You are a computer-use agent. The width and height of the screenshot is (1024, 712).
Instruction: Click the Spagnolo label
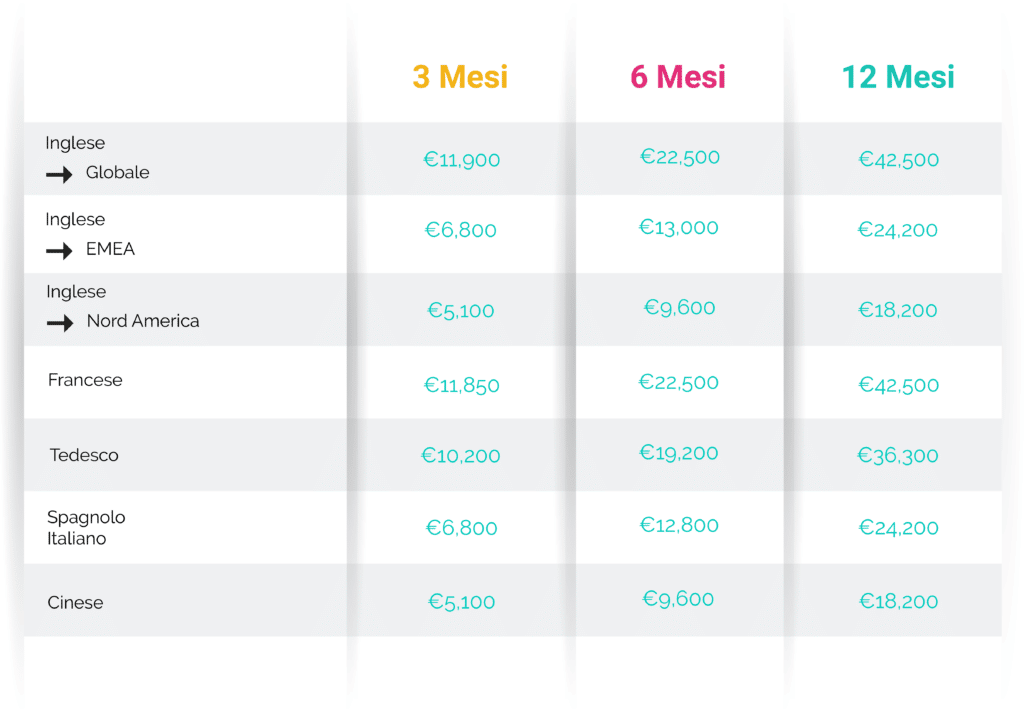tap(86, 518)
